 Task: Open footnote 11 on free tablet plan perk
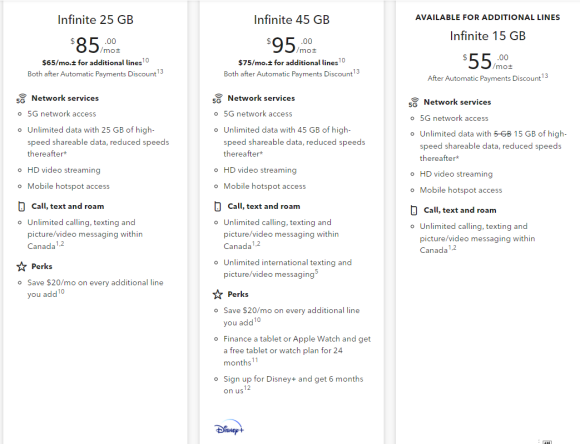(x=255, y=360)
